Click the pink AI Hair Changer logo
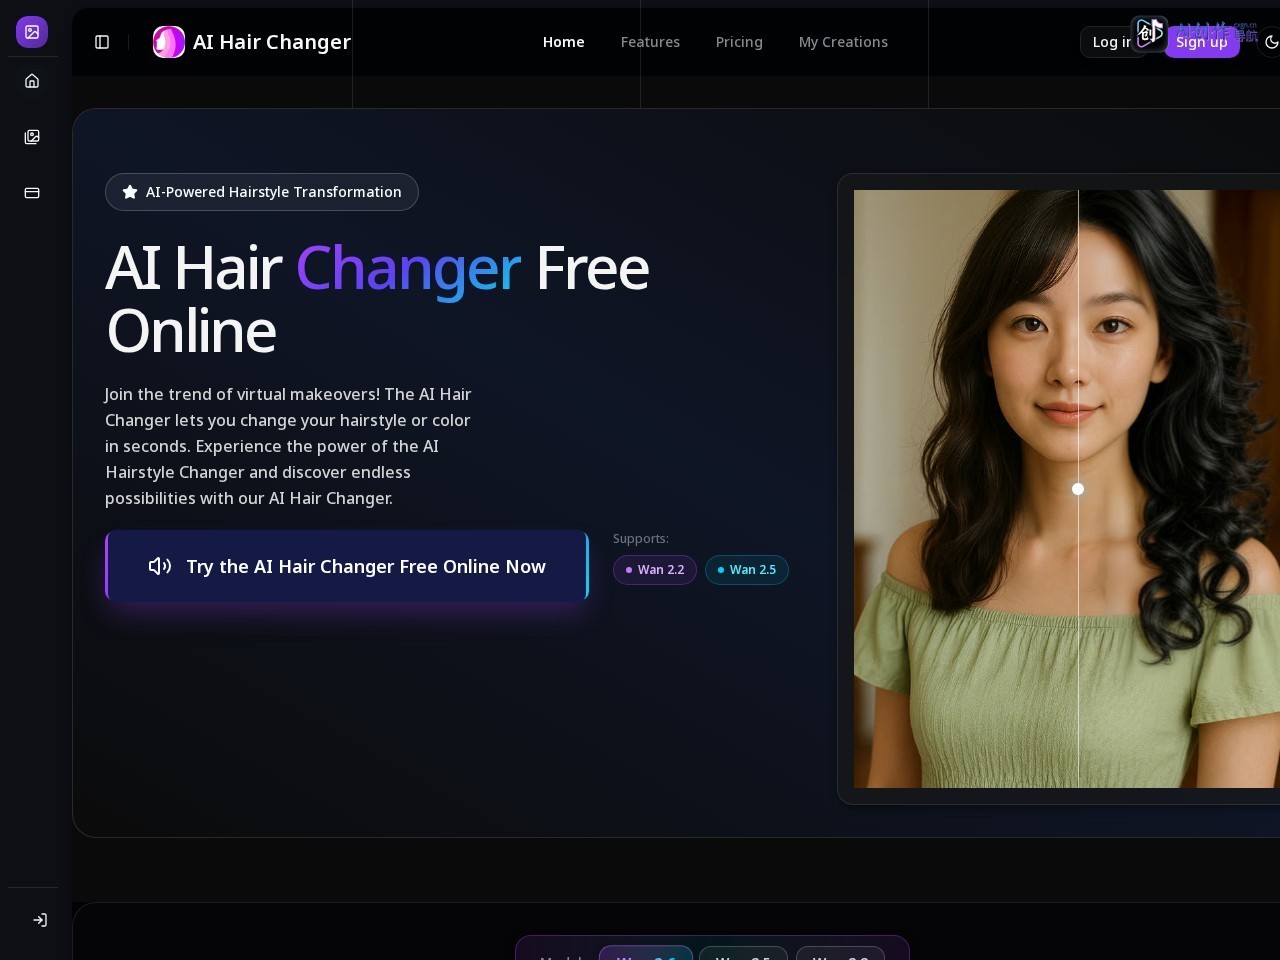Viewport: 1280px width, 960px height. 169,42
